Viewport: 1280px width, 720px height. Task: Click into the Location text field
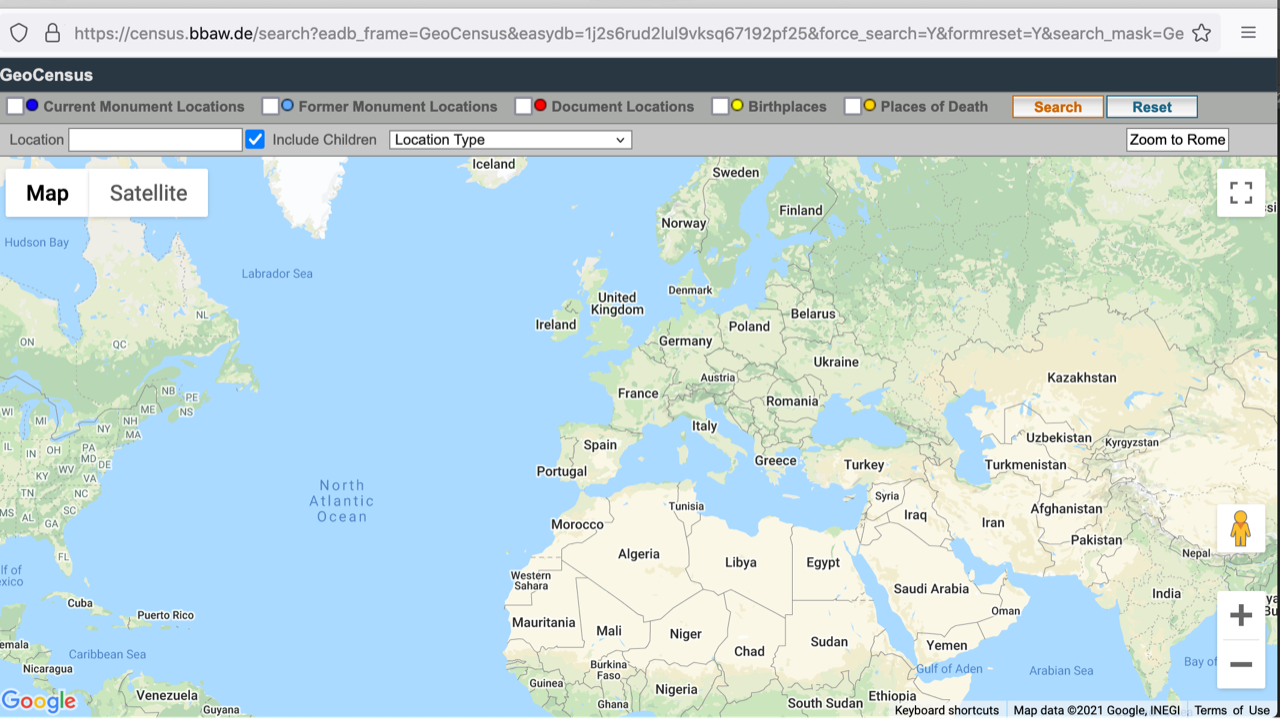(x=155, y=140)
